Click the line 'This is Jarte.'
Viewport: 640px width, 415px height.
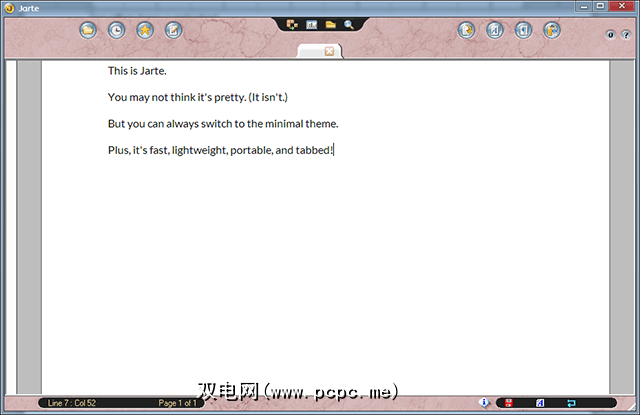click(137, 71)
